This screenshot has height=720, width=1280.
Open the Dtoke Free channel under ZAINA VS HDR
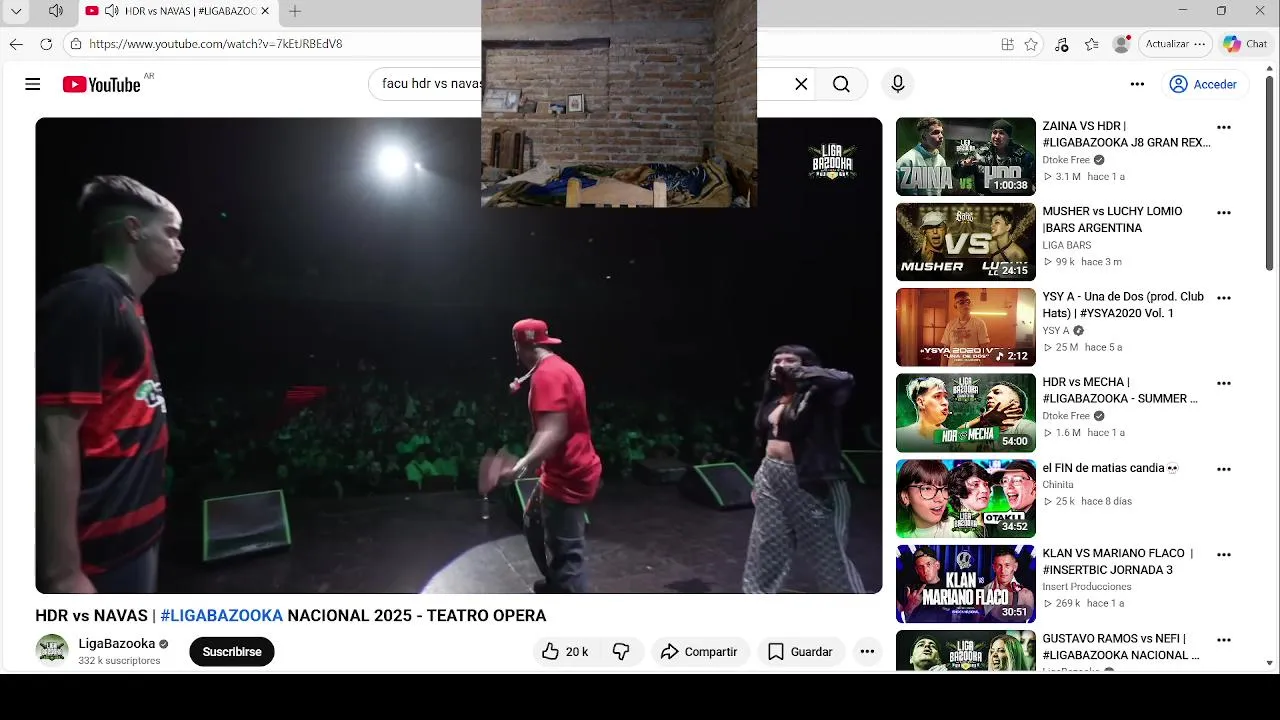coord(1066,160)
